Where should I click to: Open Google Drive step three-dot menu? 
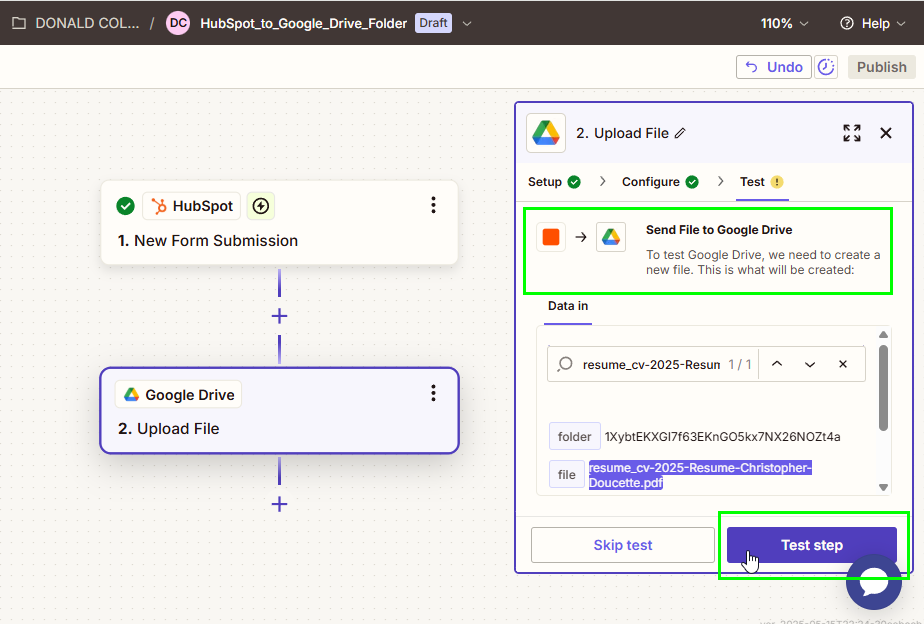[434, 393]
